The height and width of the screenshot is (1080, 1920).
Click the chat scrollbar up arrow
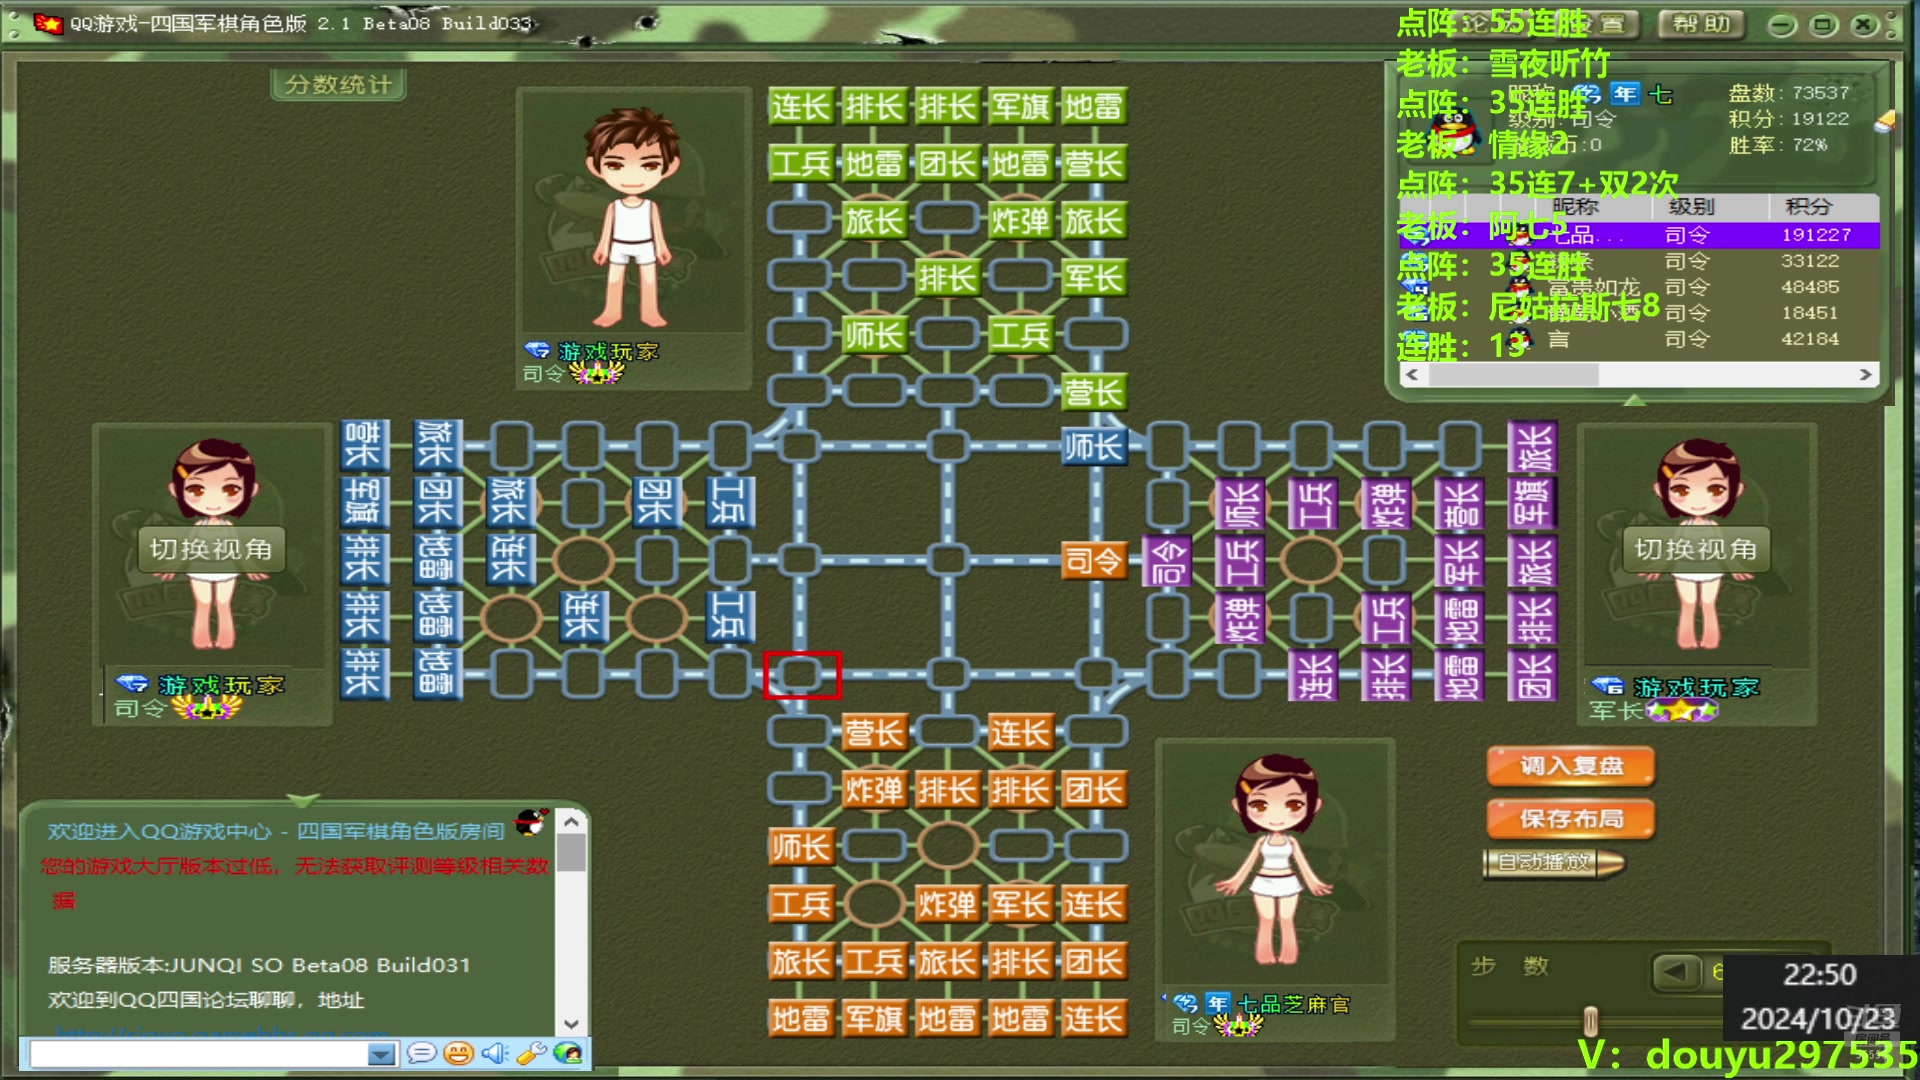(x=571, y=822)
